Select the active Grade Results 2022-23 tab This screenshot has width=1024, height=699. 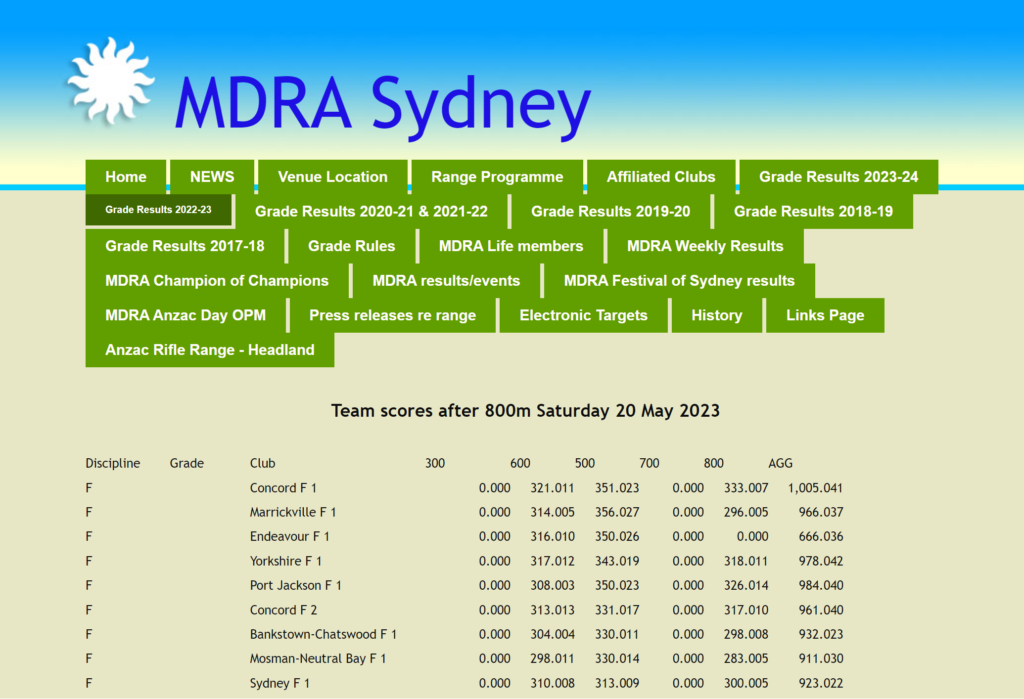point(158,210)
